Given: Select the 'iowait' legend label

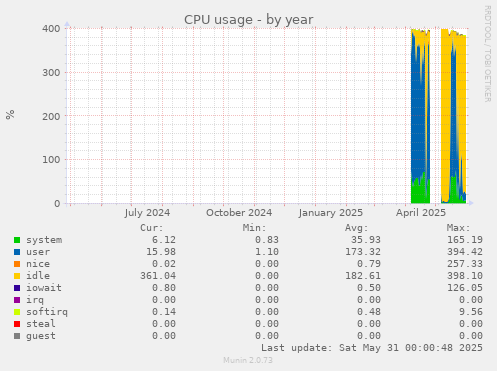Looking at the screenshot, I should click(44, 288).
